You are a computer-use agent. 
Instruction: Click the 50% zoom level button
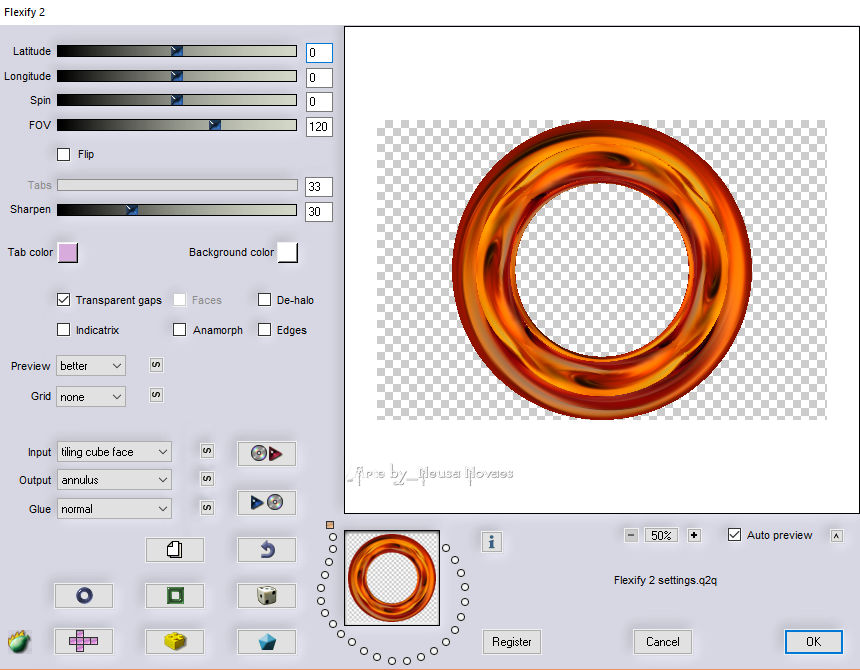pyautogui.click(x=661, y=535)
